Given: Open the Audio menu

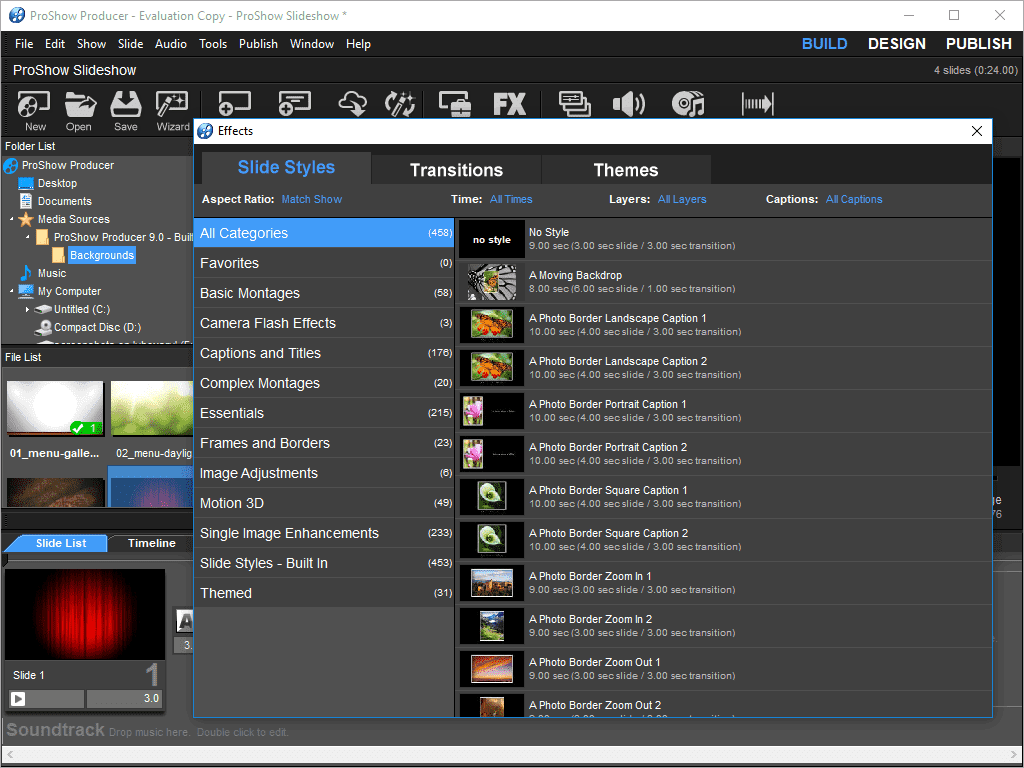Looking at the screenshot, I should coord(170,44).
